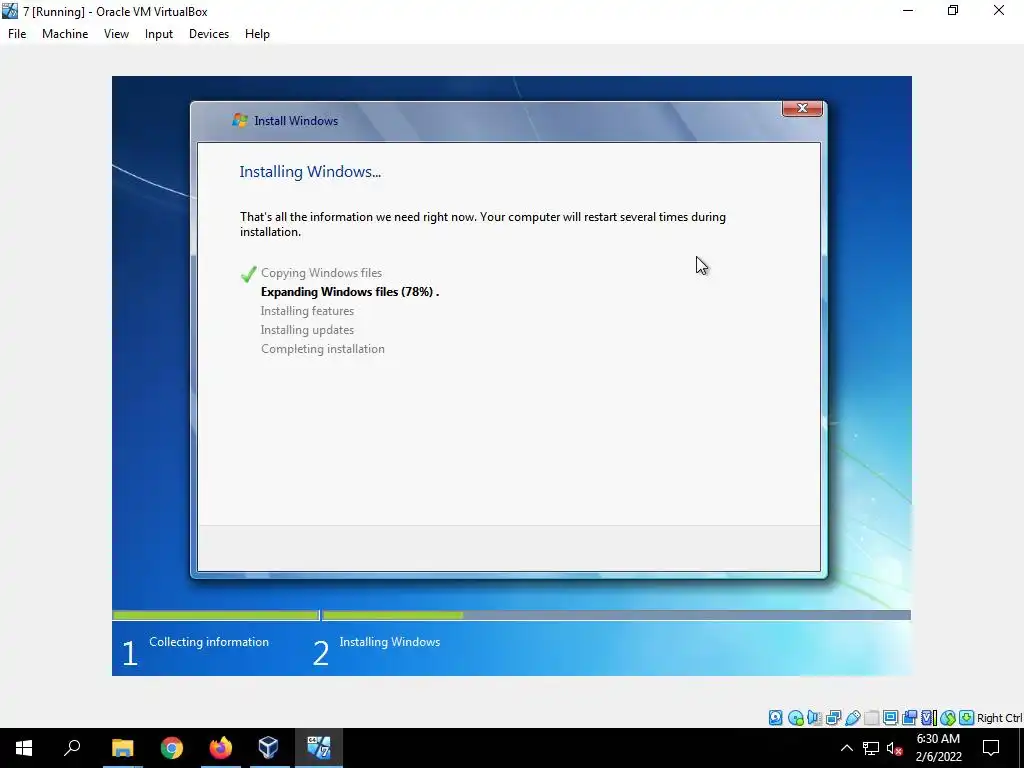This screenshot has width=1024, height=768.
Task: Click Expanding Windows files (78%) step
Action: pyautogui.click(x=349, y=292)
